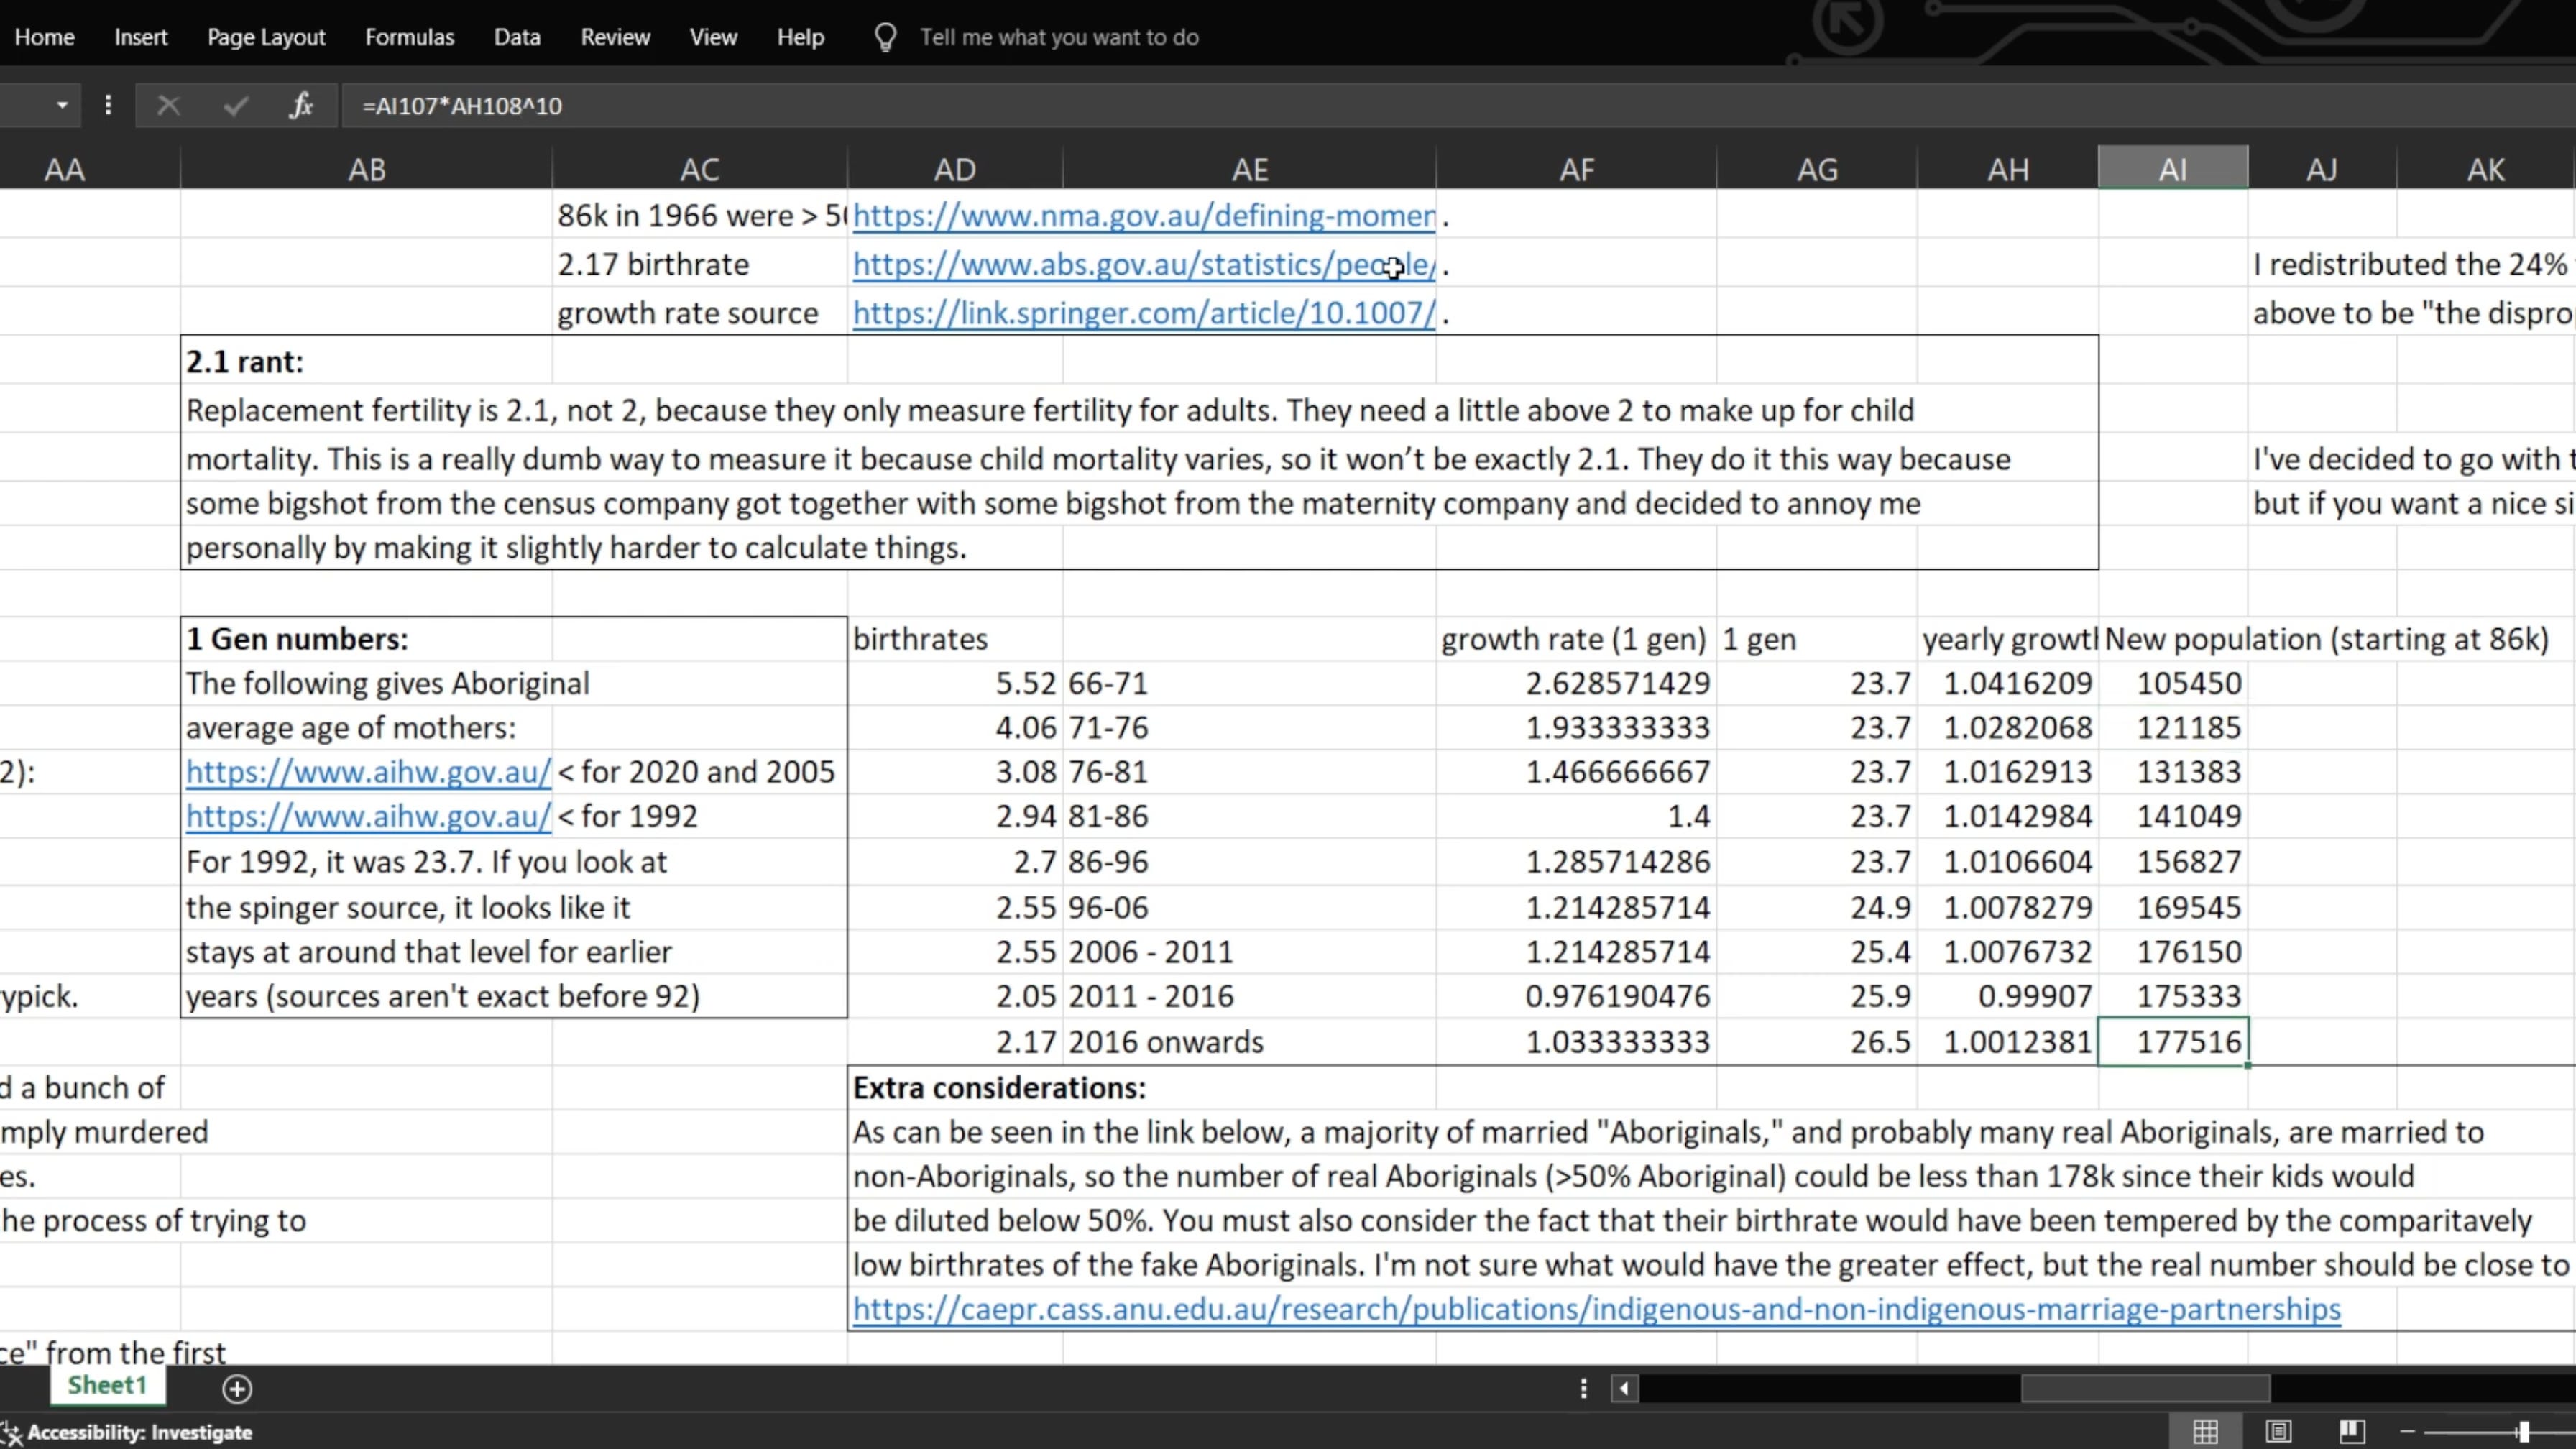Click the sheet tab bar splitter dots
2576x1449 pixels.
click(x=1583, y=1388)
